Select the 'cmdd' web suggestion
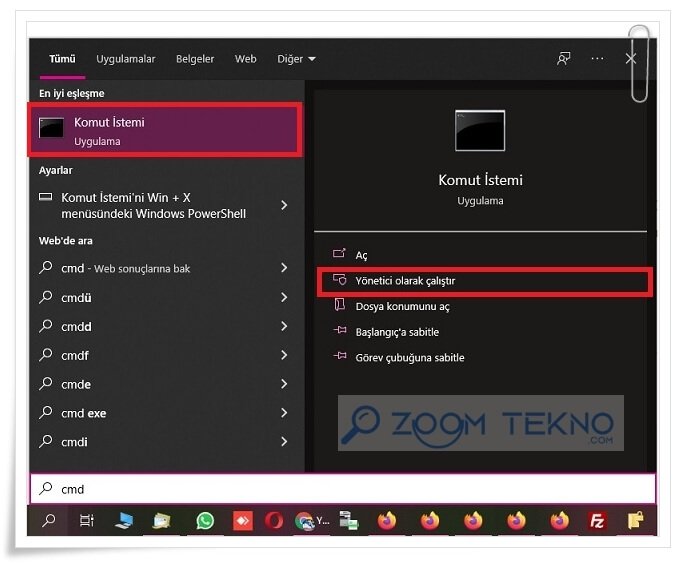The width and height of the screenshot is (687, 564). click(76, 327)
